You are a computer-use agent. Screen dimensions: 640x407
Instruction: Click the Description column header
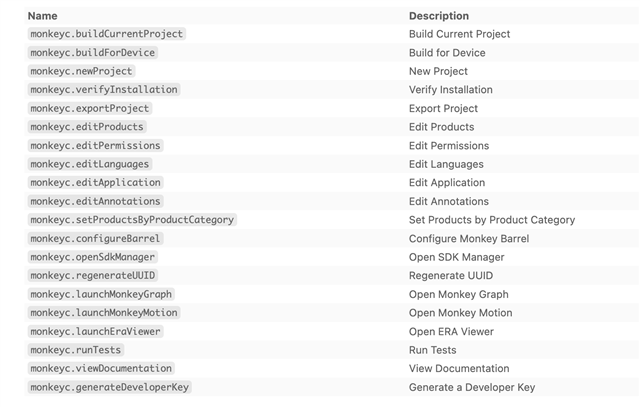438,16
